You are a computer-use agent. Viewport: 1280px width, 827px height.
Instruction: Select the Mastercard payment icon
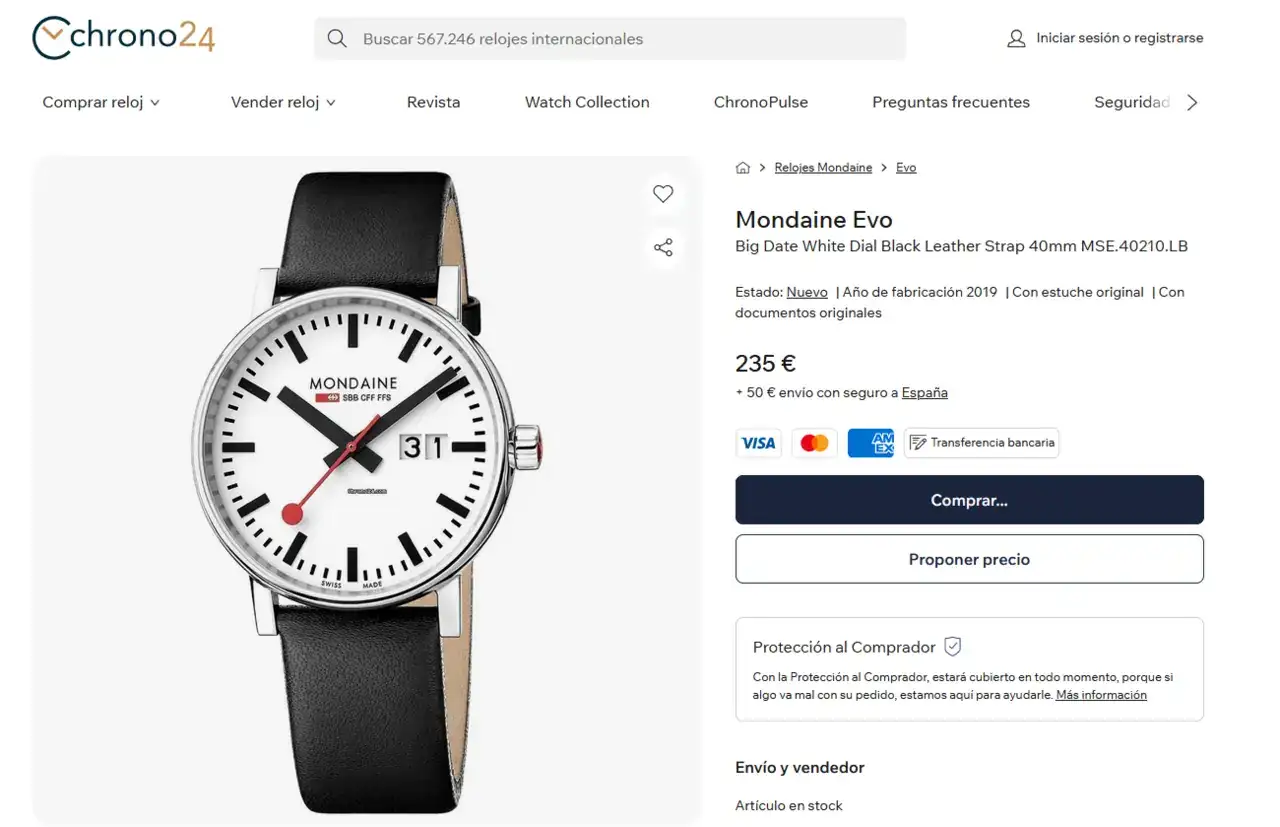tap(814, 443)
